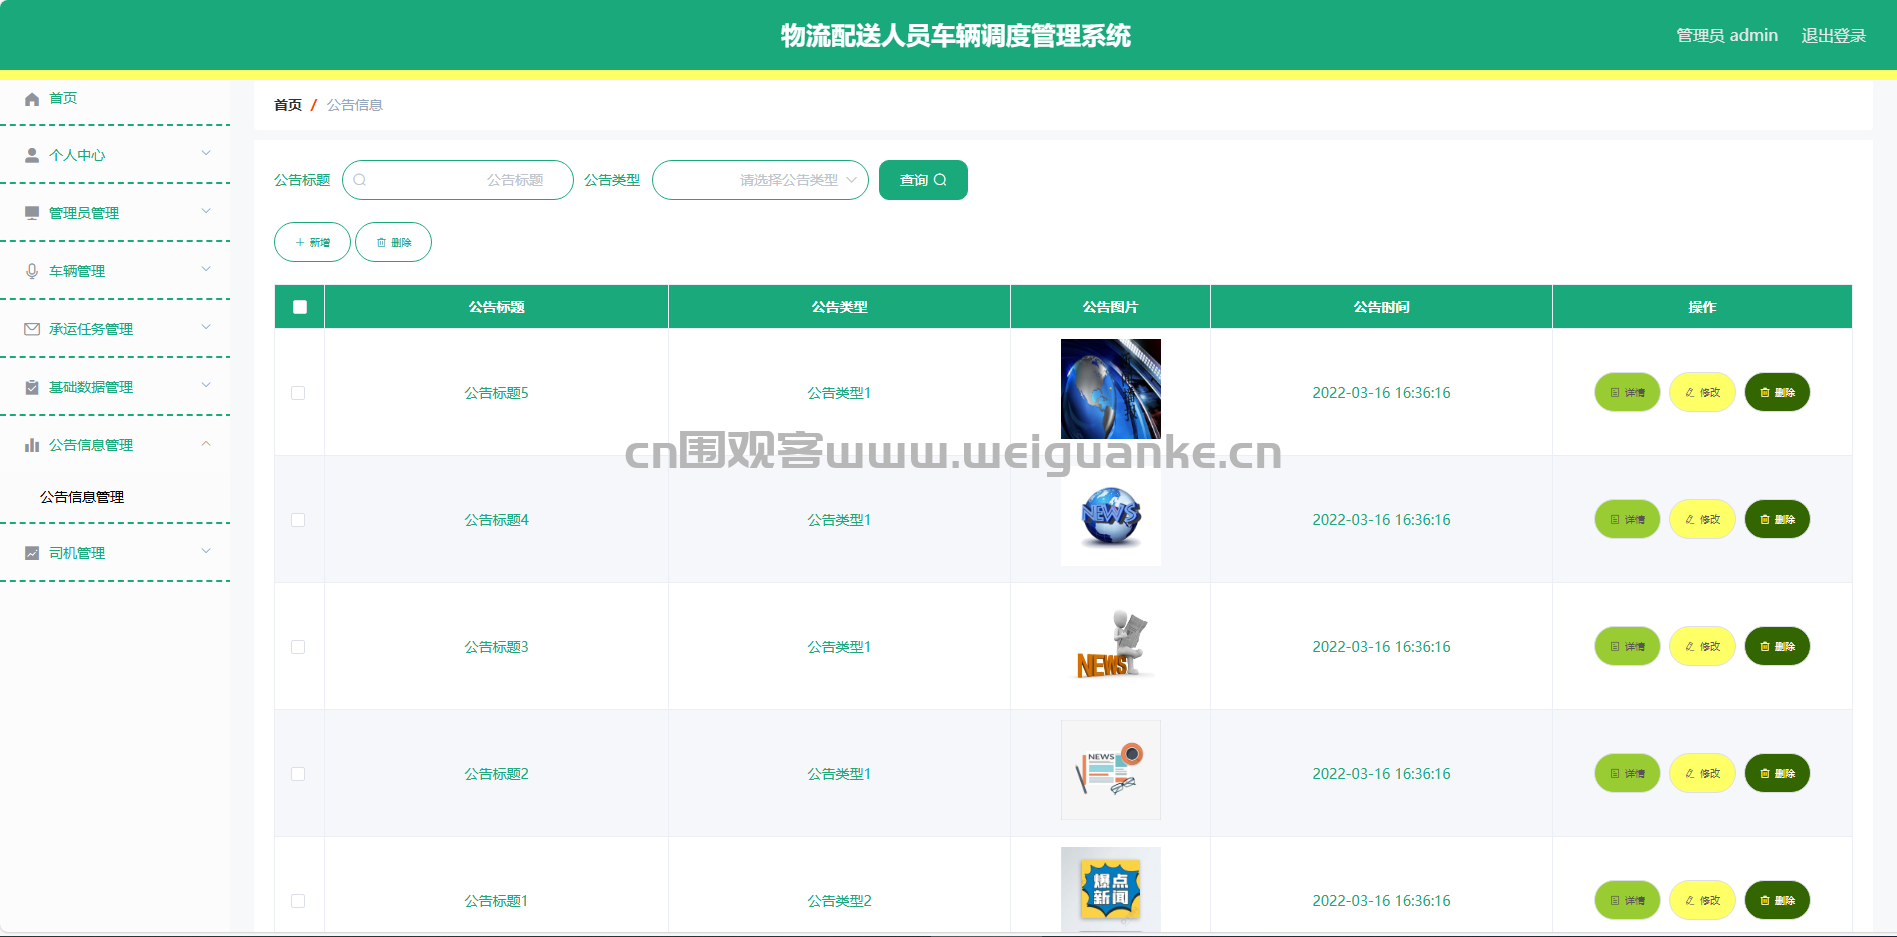This screenshot has height=937, width=1897.
Task: Open the 请选择公告类型 dropdown
Action: pyautogui.click(x=760, y=180)
